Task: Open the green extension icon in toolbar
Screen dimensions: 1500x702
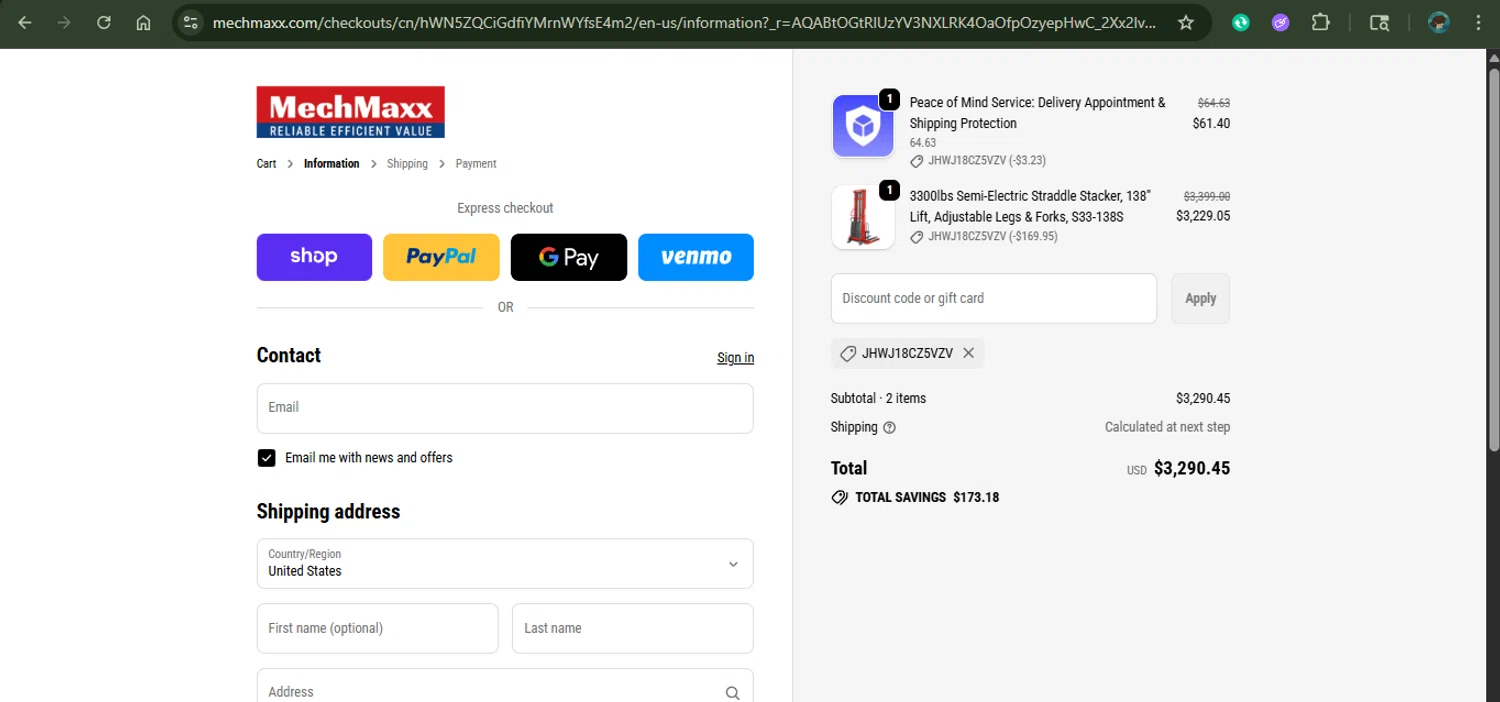Action: [x=1241, y=22]
